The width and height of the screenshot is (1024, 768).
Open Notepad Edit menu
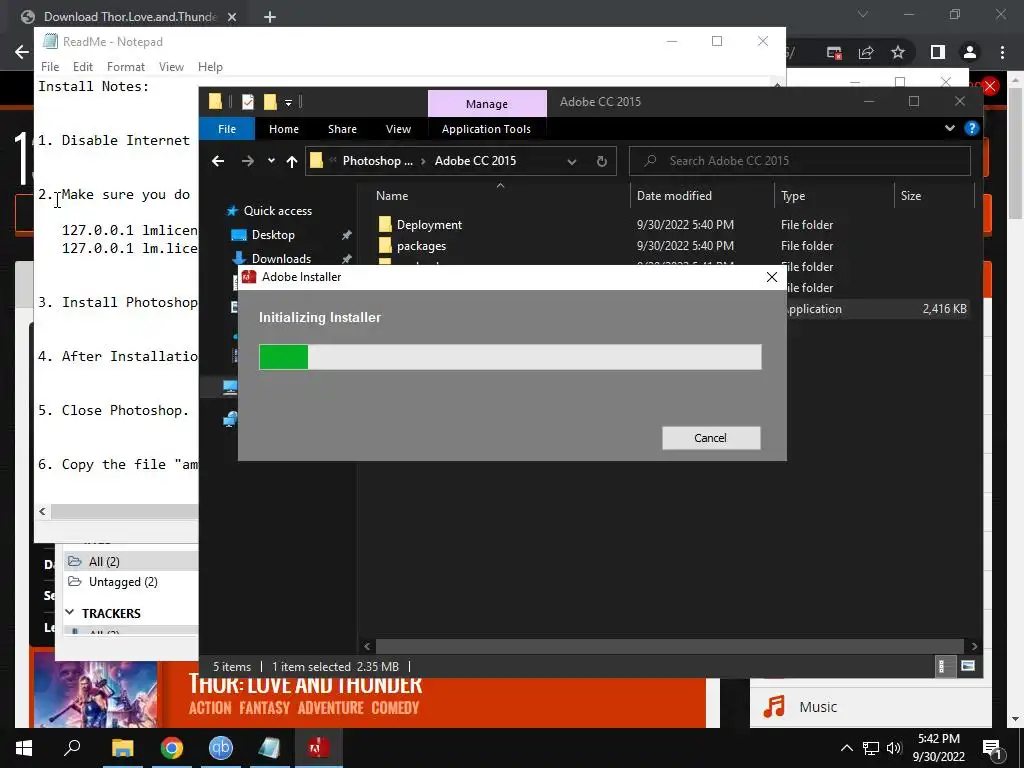(x=82, y=67)
